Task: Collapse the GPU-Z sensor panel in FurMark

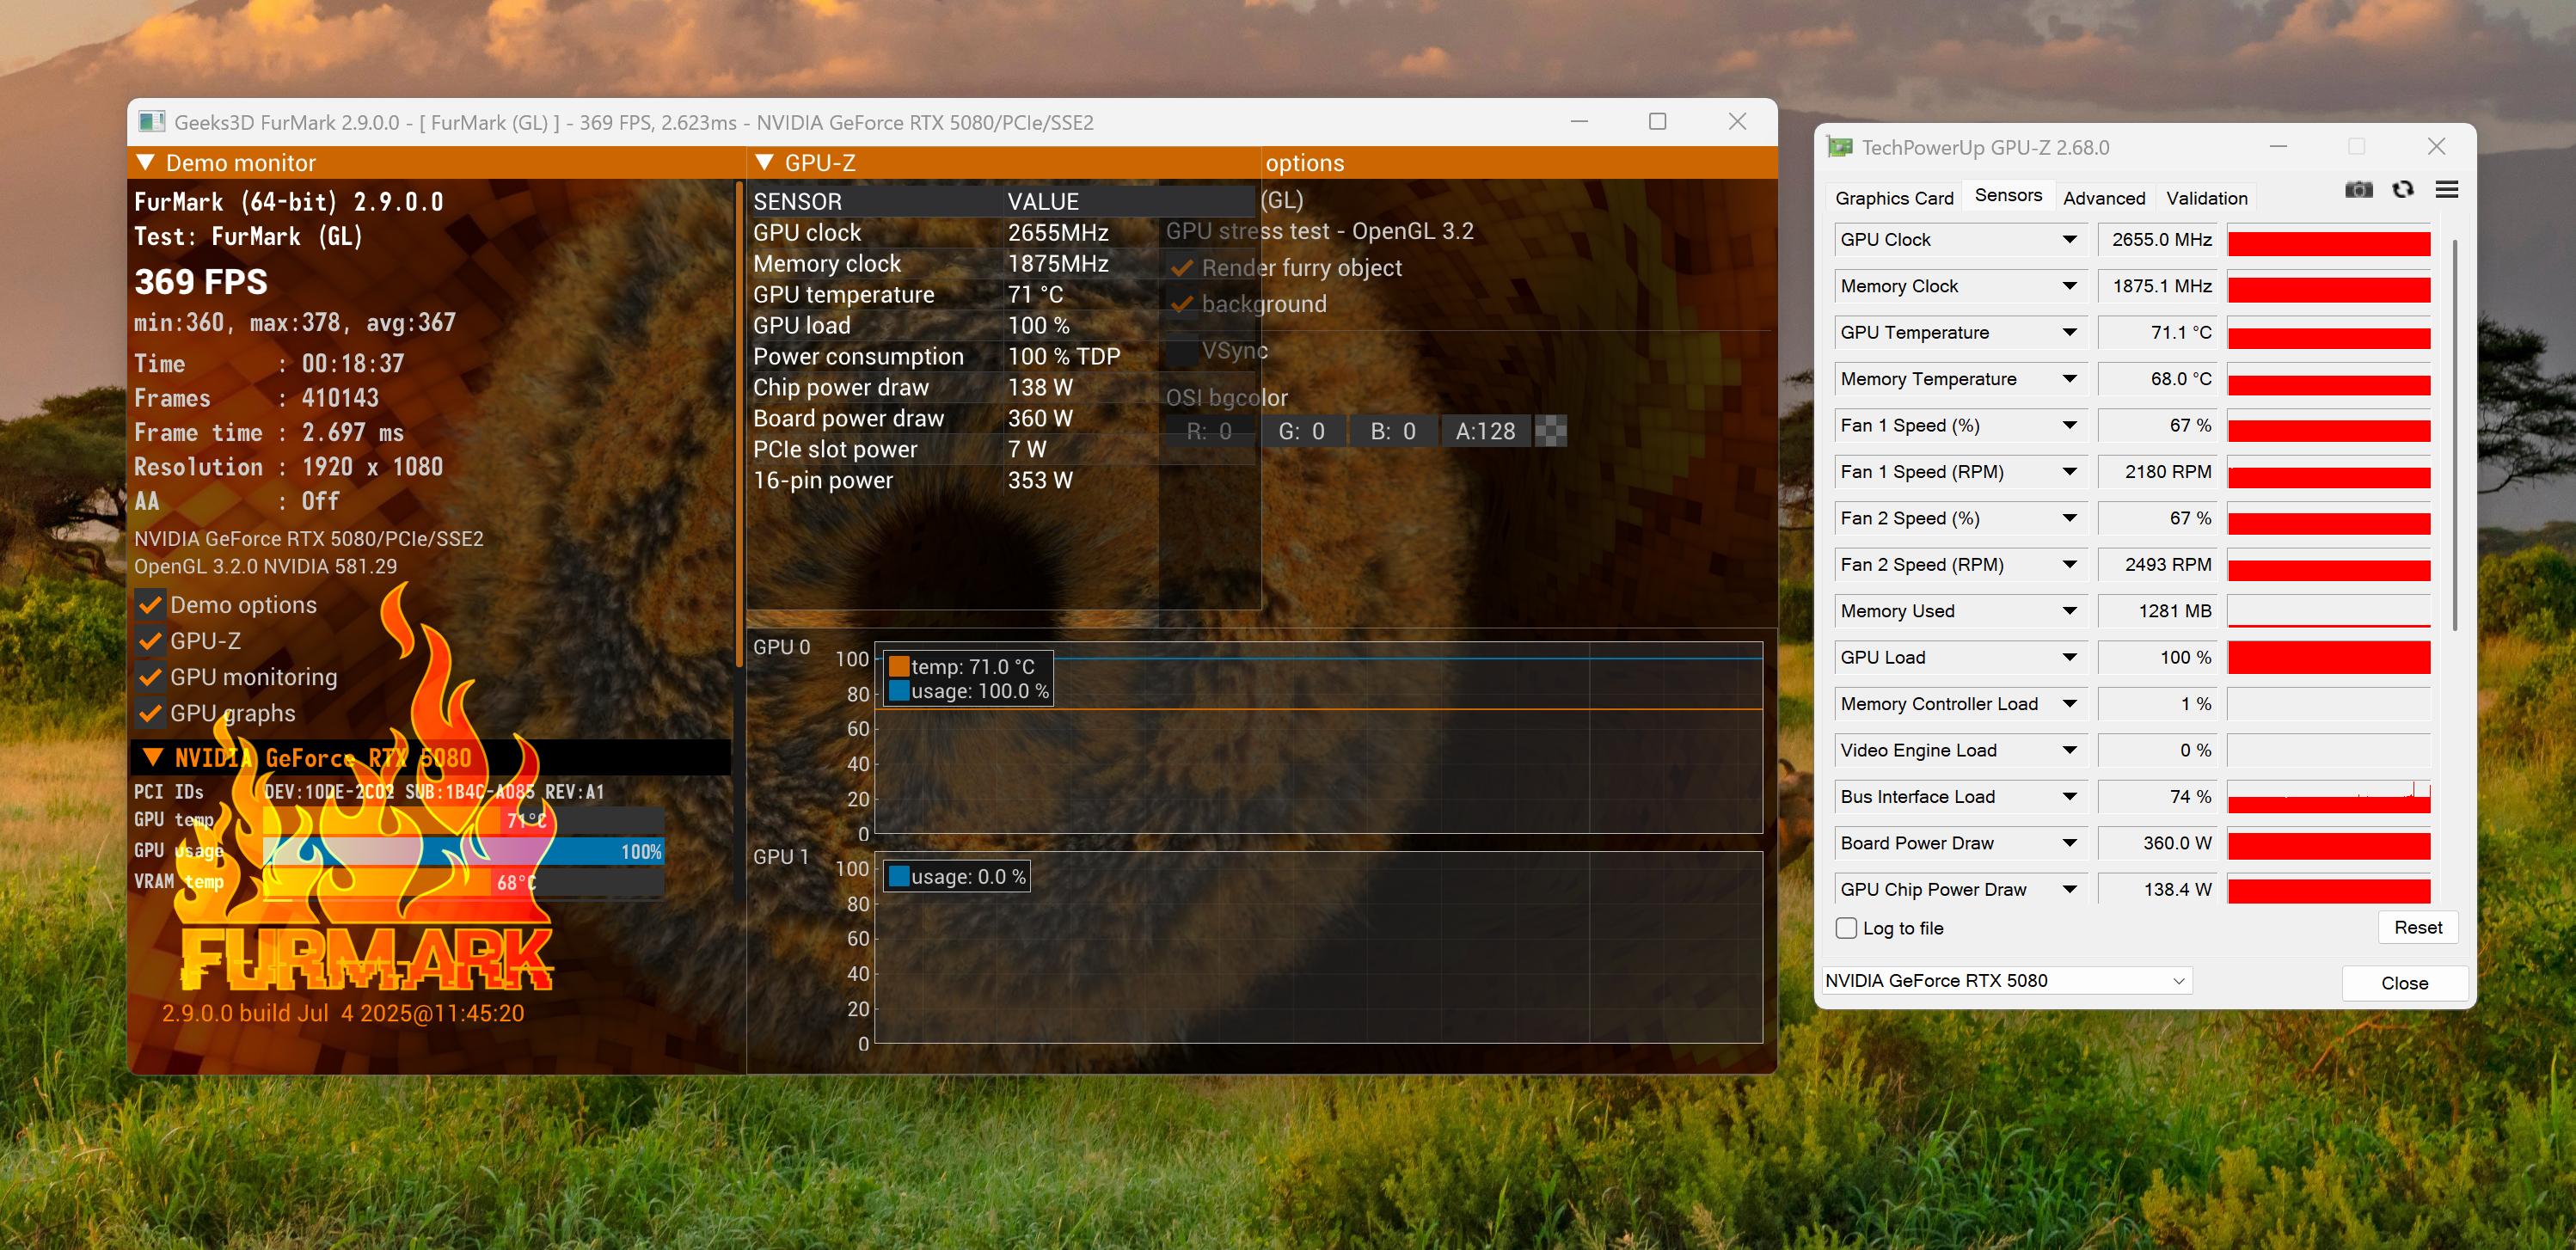Action: pos(765,162)
